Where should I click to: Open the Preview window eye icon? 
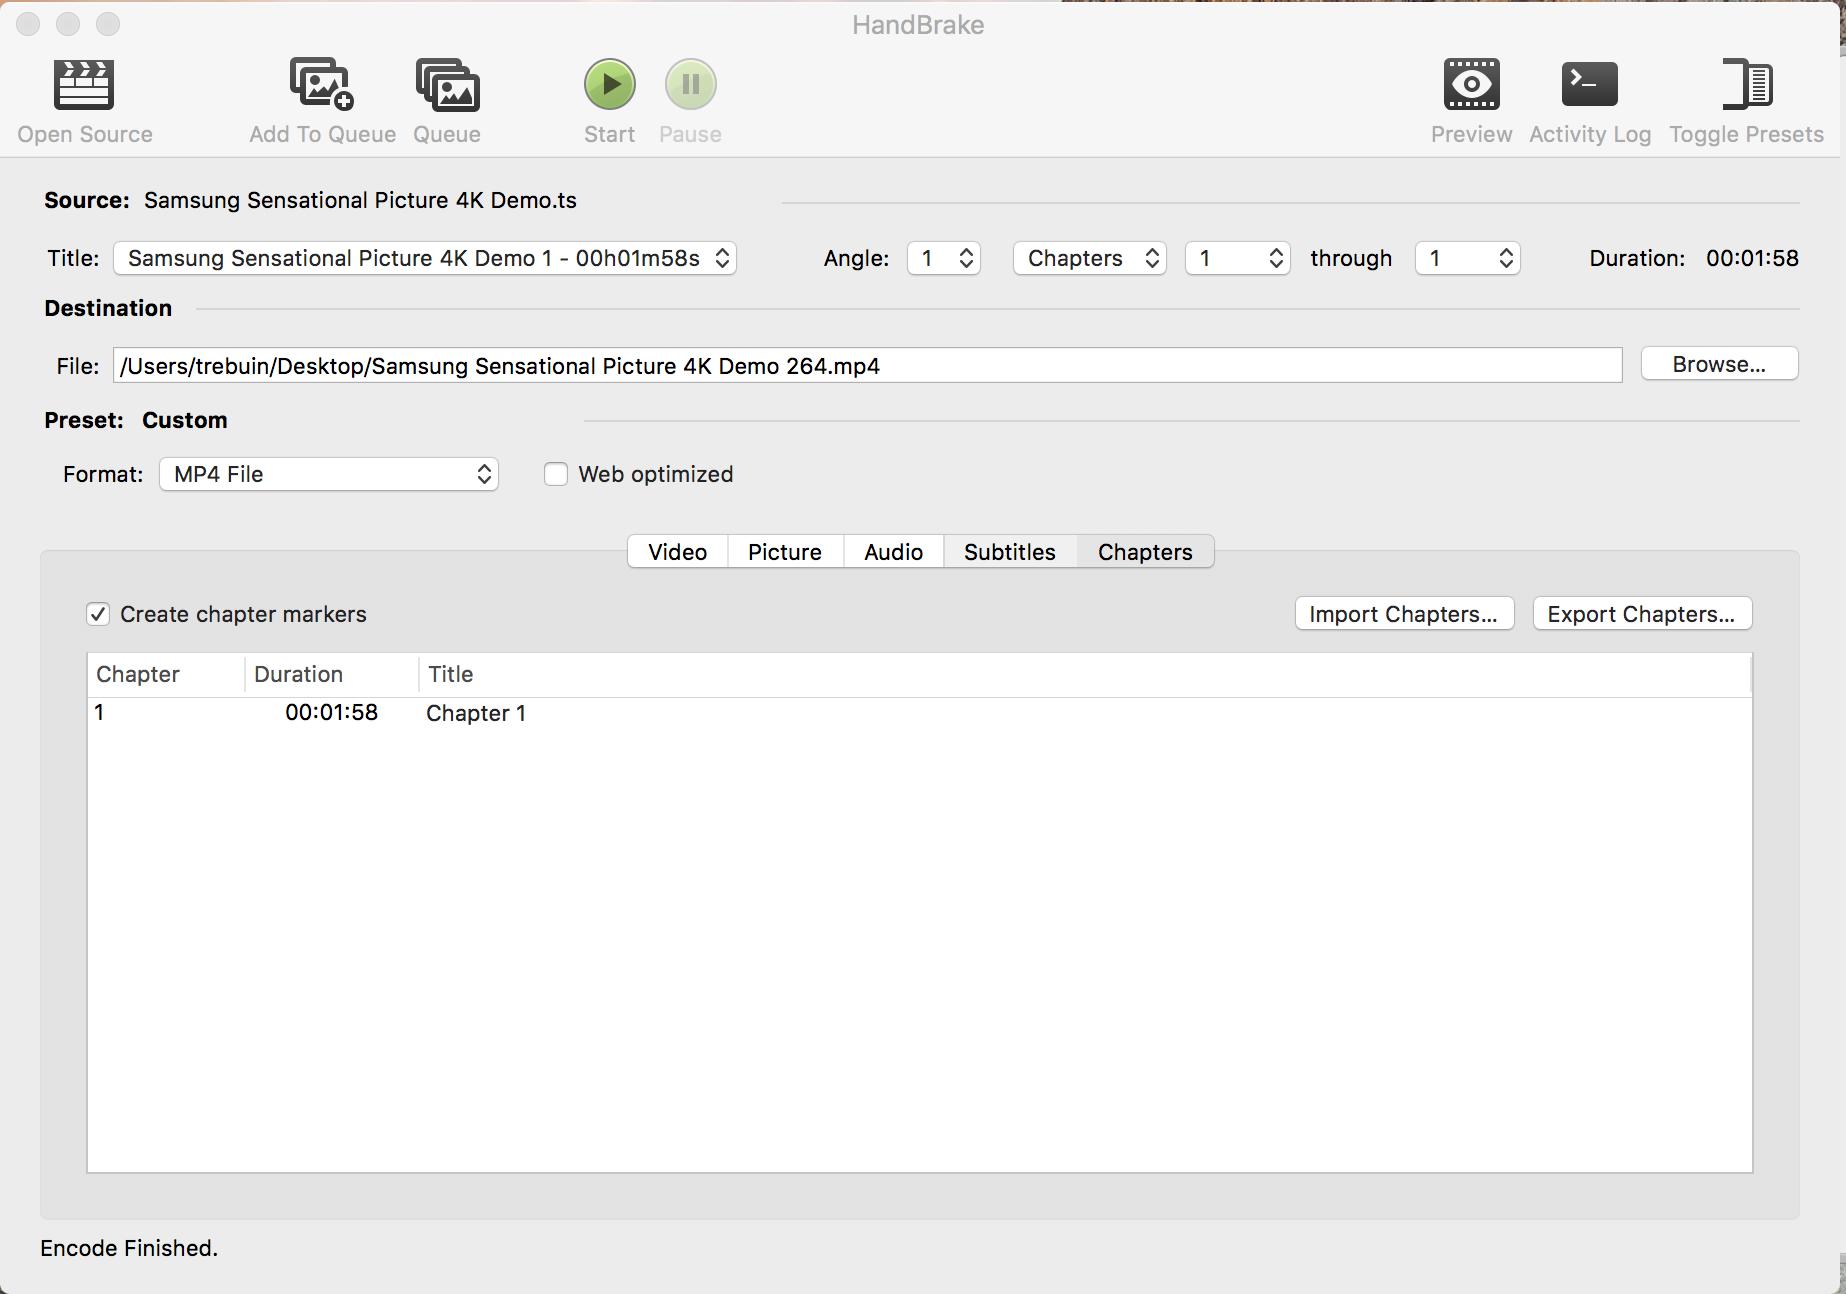point(1471,84)
